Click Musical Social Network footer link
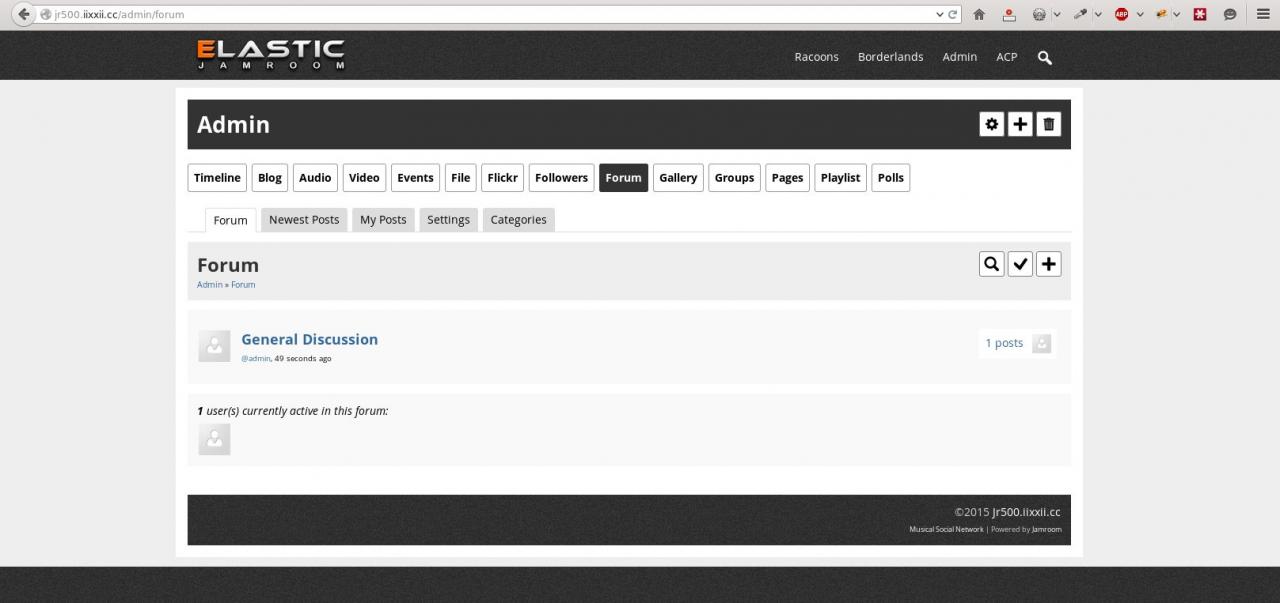The height and width of the screenshot is (603, 1280). point(946,529)
